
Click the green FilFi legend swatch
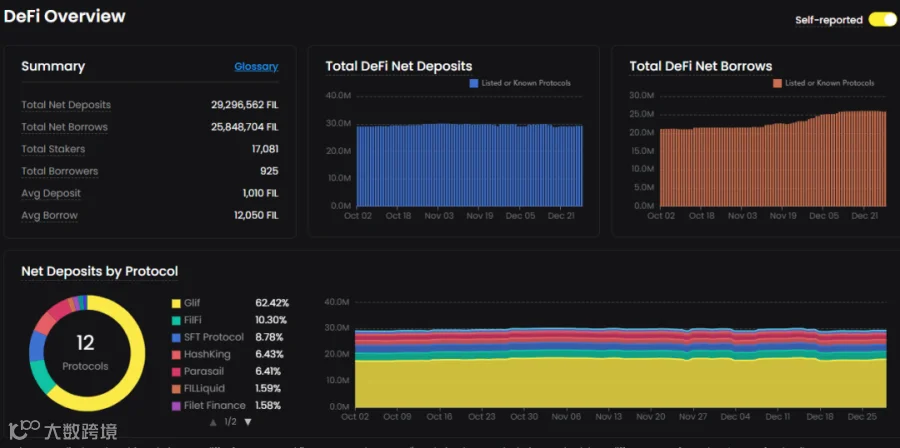coord(176,320)
